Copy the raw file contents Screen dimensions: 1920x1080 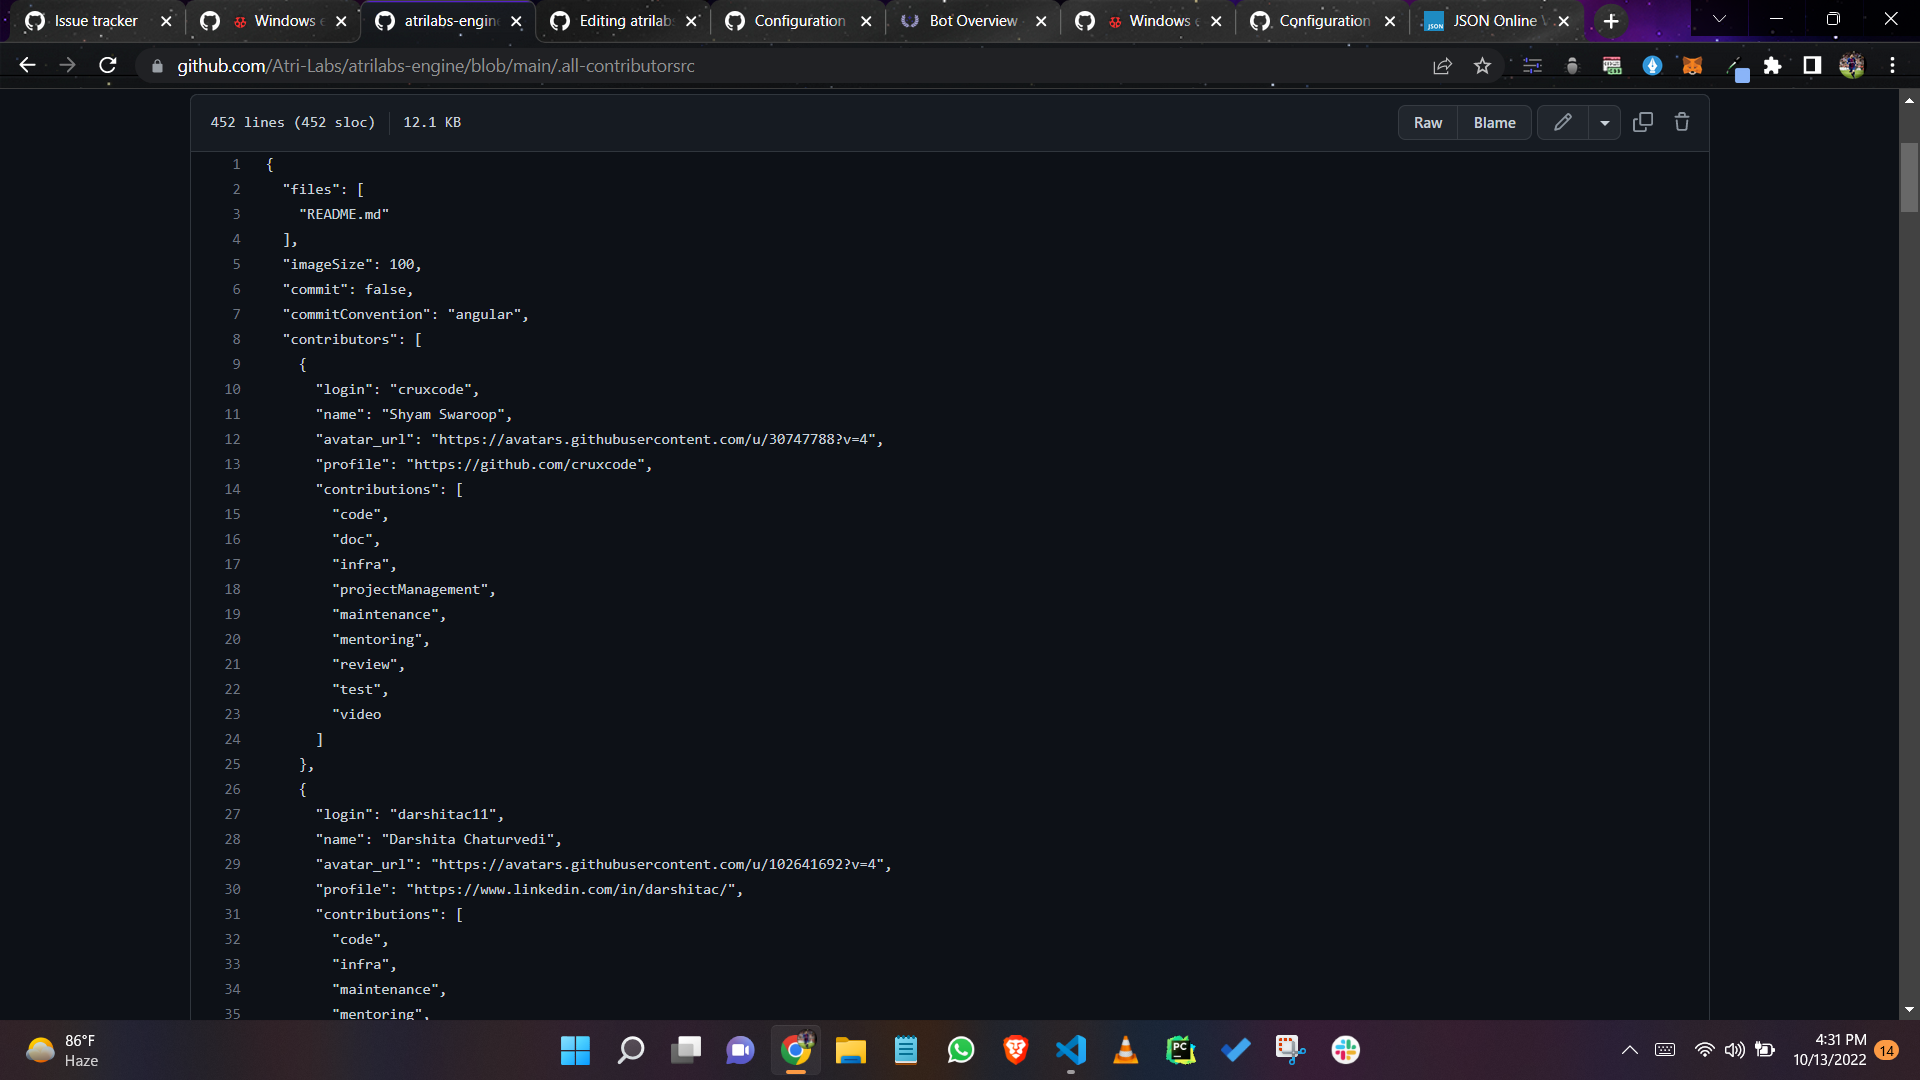click(x=1643, y=121)
